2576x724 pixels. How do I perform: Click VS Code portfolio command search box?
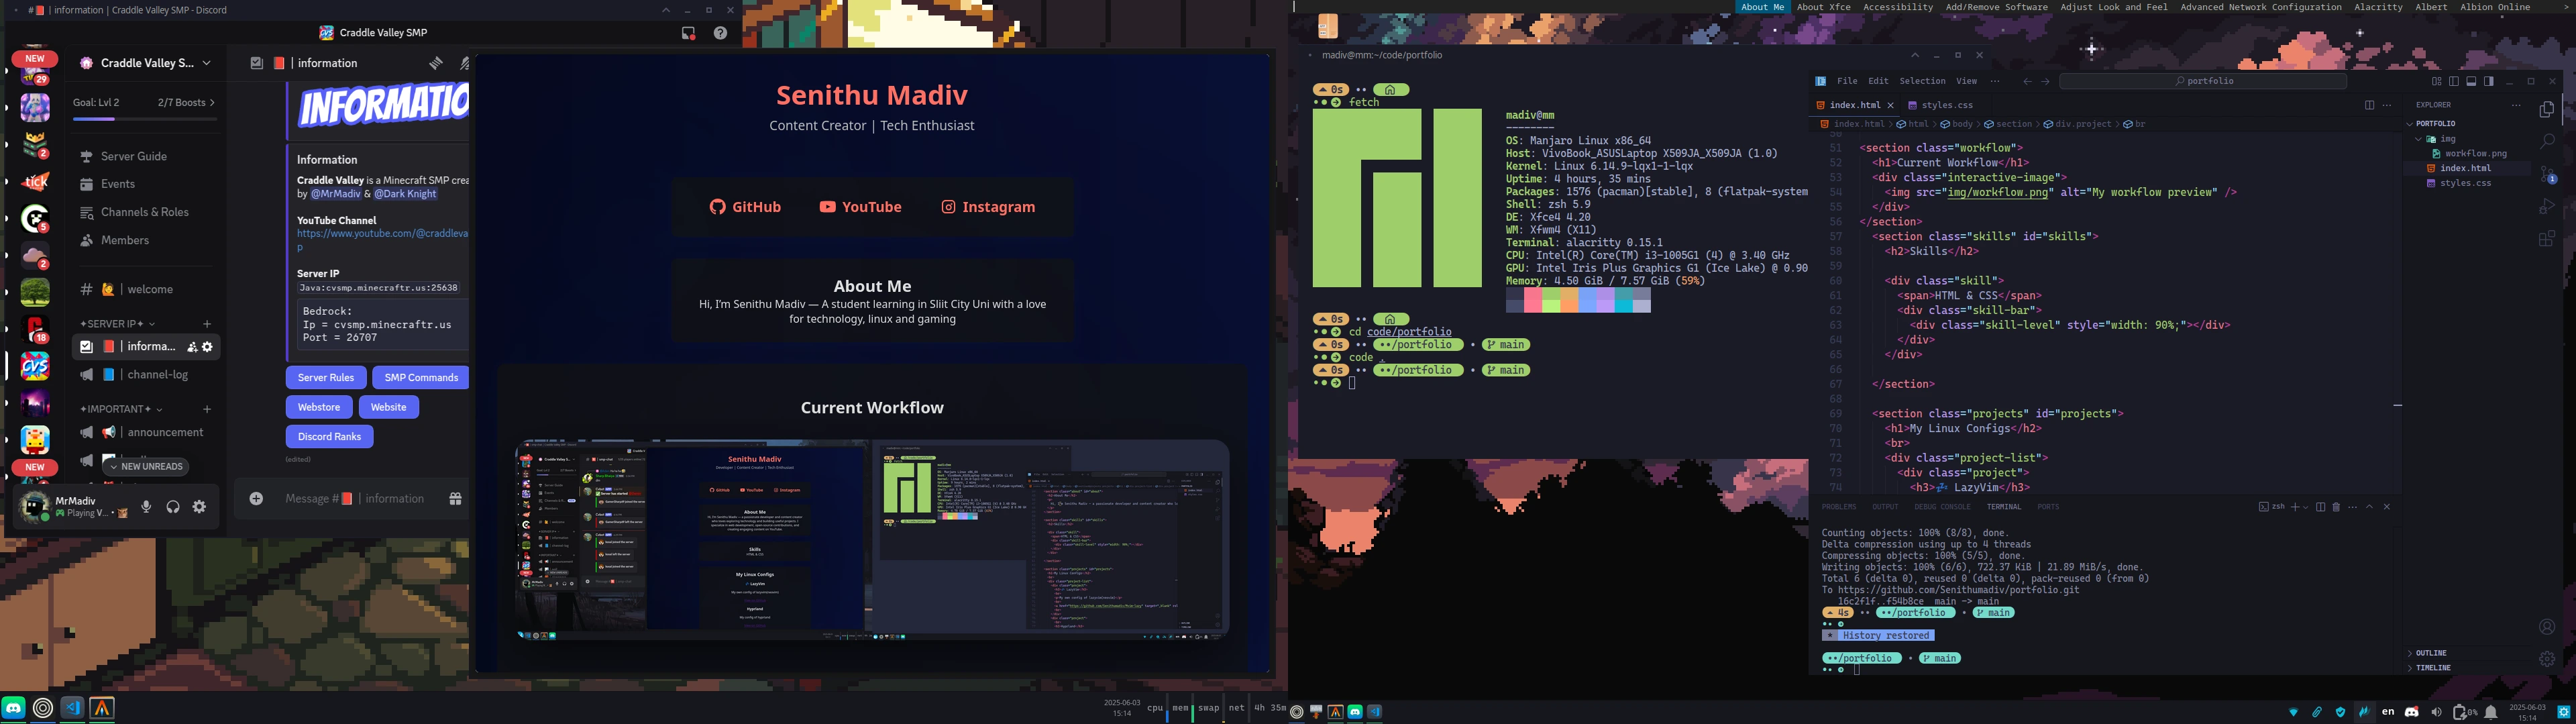2203,82
